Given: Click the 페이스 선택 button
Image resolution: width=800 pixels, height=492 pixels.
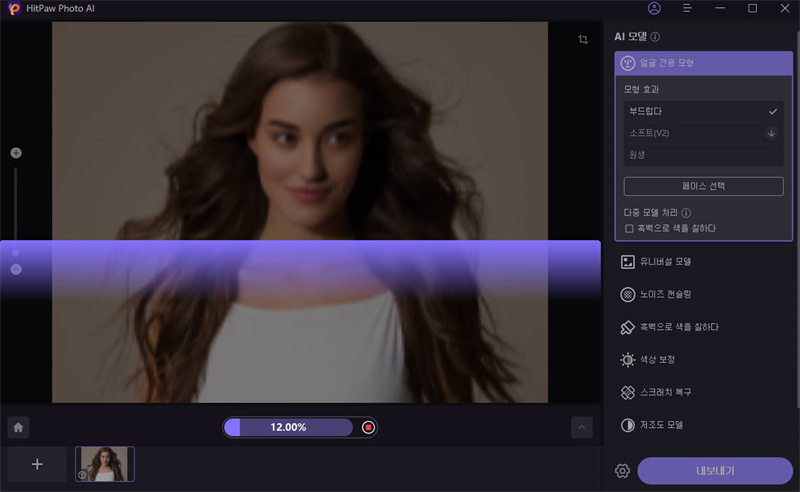Looking at the screenshot, I should coord(704,186).
